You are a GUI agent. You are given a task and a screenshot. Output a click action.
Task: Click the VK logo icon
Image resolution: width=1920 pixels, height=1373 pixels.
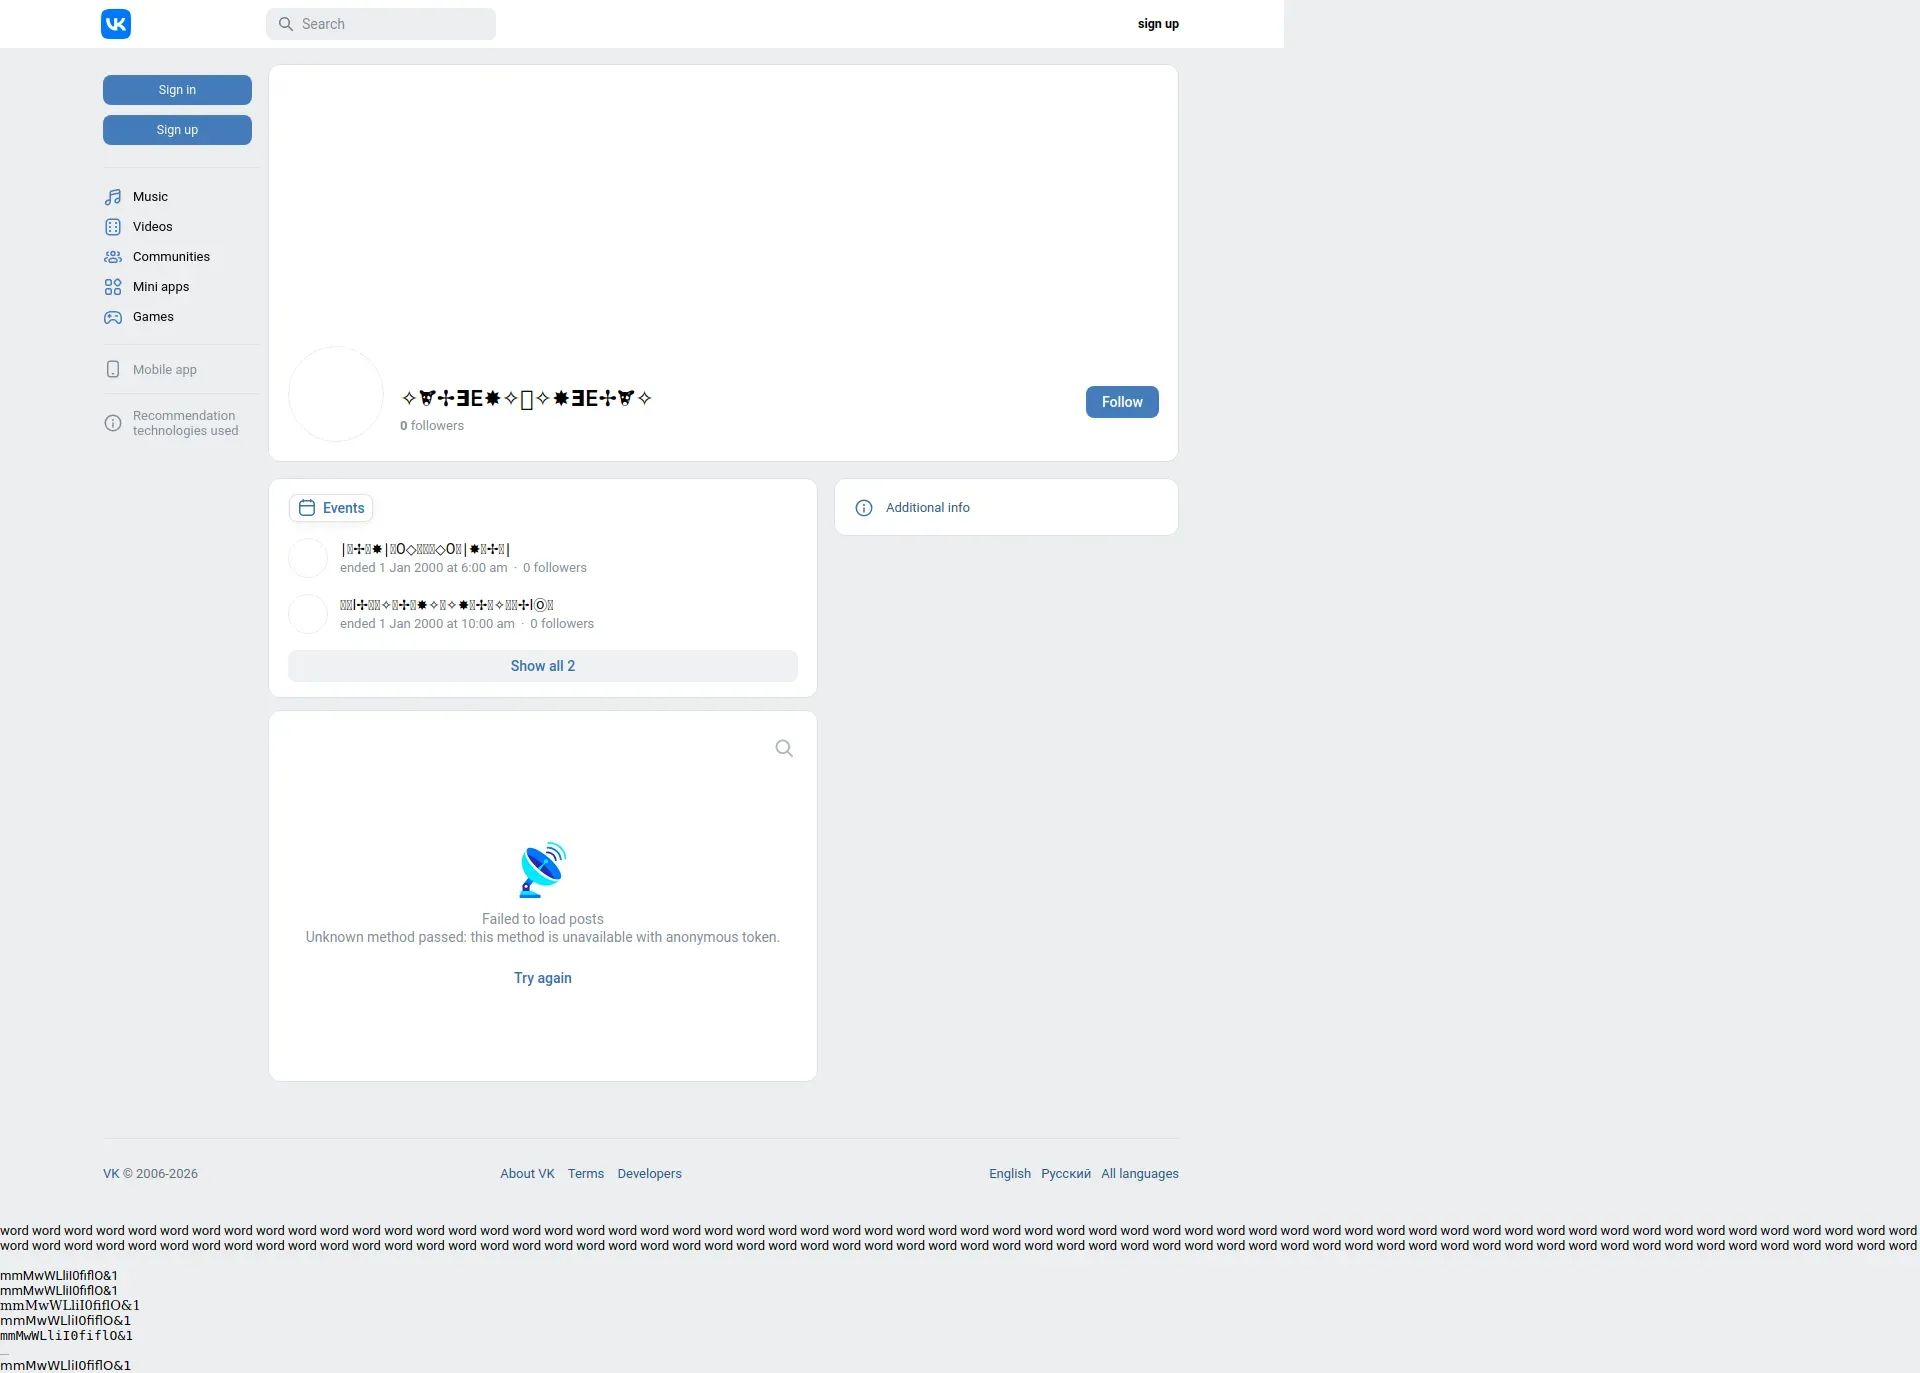(x=116, y=24)
